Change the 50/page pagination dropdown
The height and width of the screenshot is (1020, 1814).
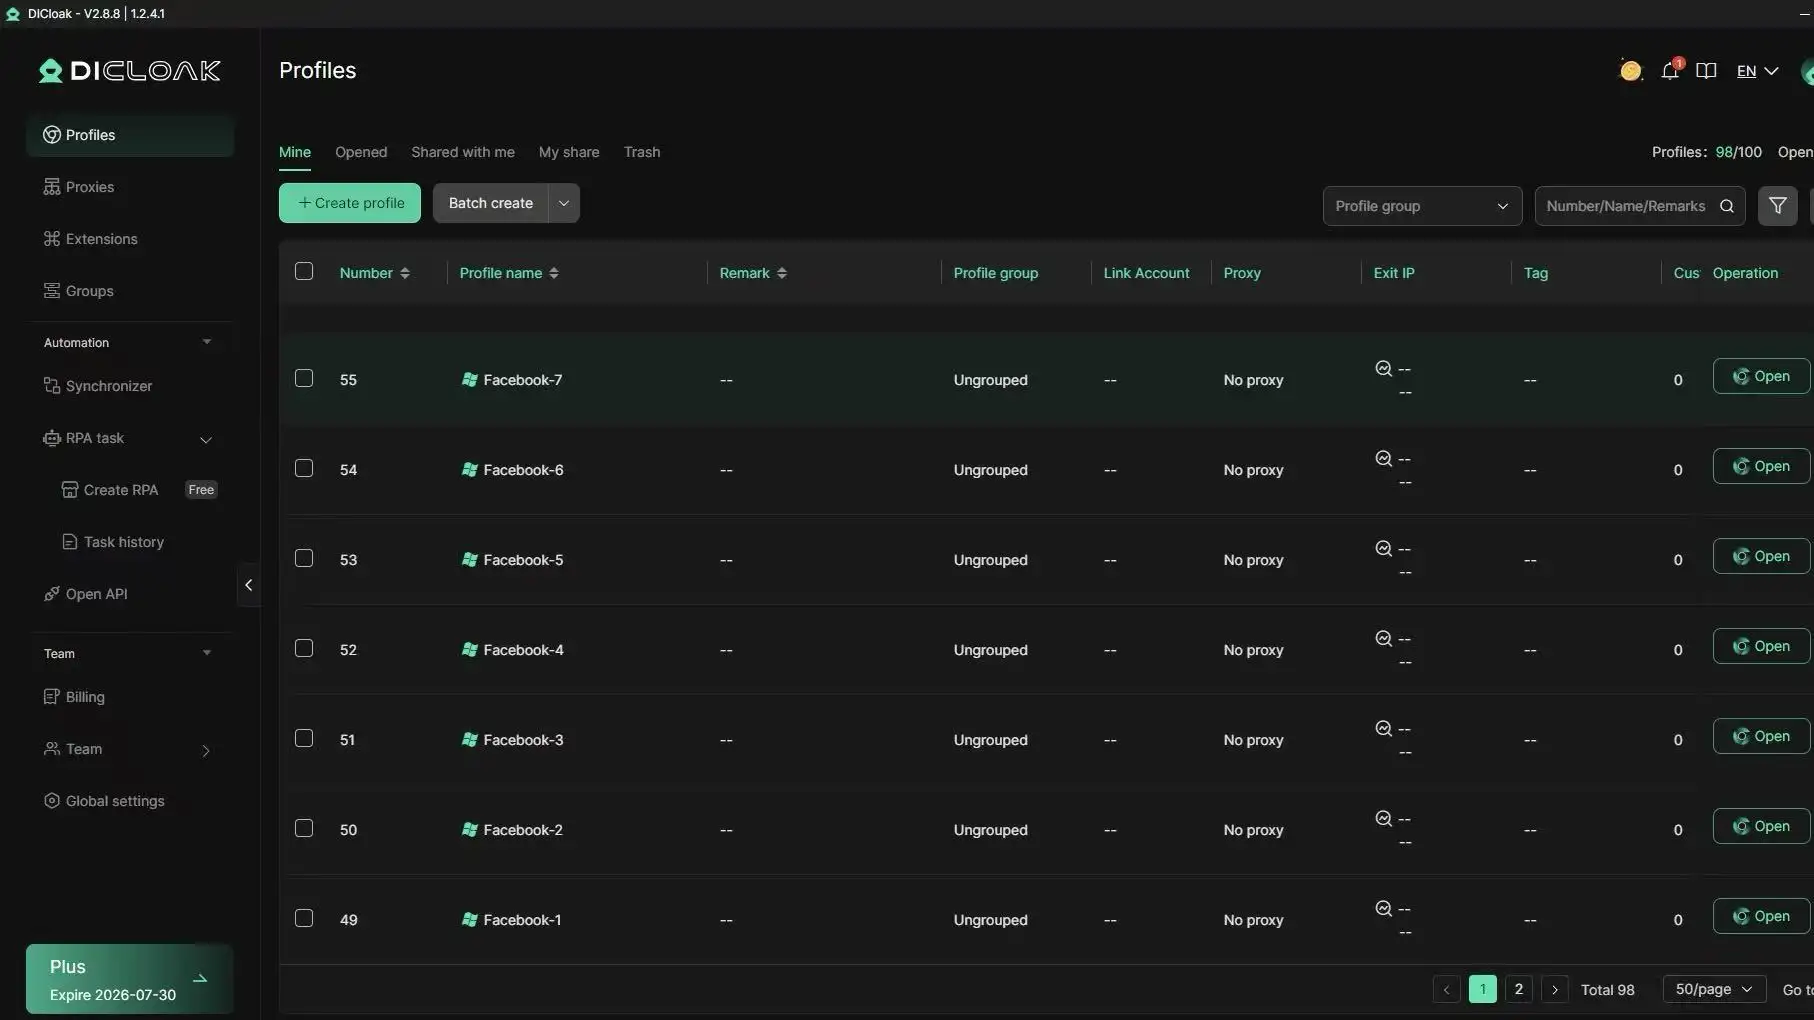(x=1714, y=989)
